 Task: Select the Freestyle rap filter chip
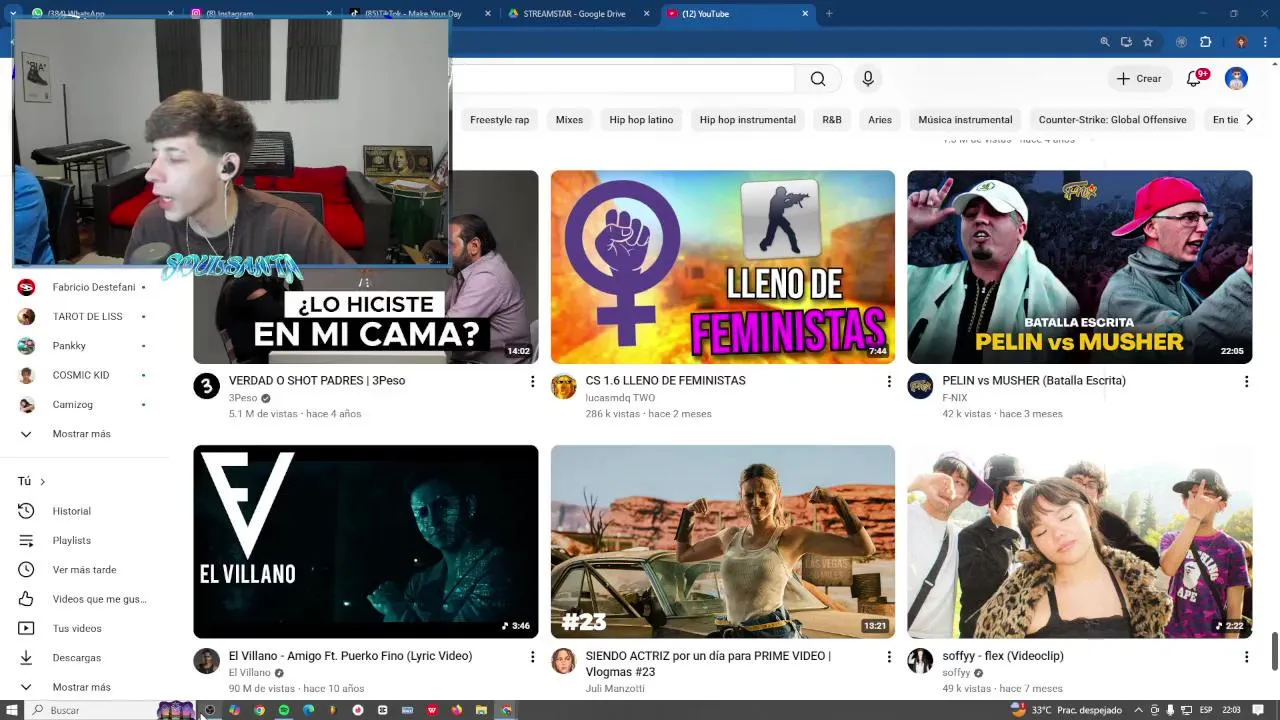point(499,120)
